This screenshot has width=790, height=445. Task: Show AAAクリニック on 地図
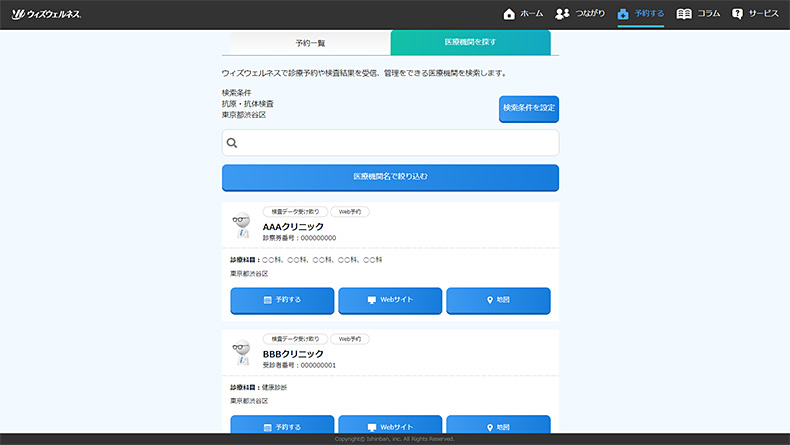click(498, 300)
